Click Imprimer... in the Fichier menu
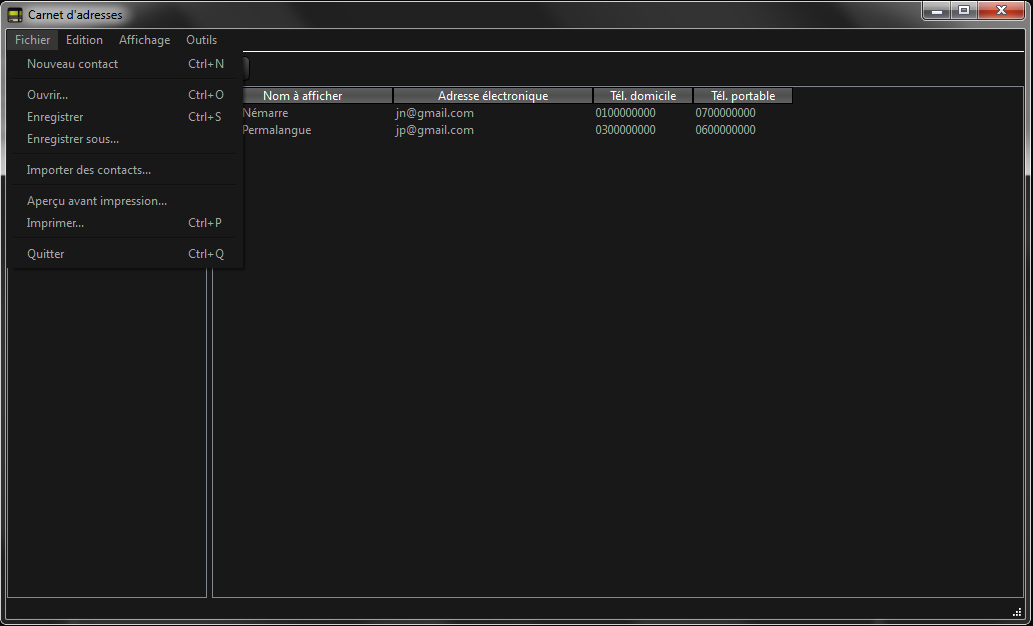 55,223
